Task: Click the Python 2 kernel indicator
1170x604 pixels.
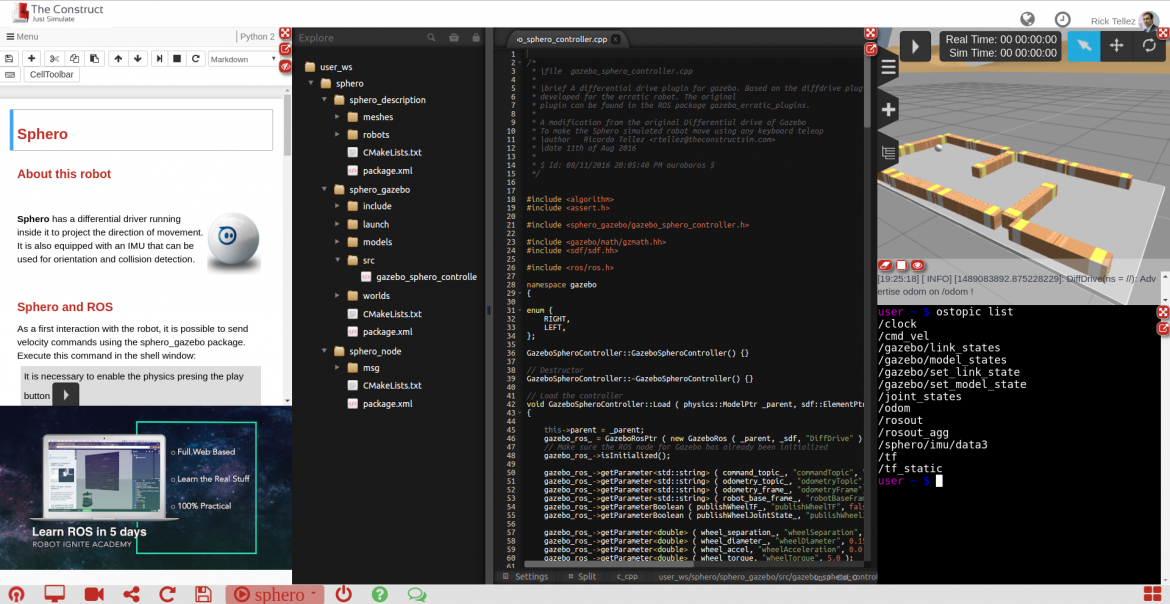Action: (x=257, y=37)
